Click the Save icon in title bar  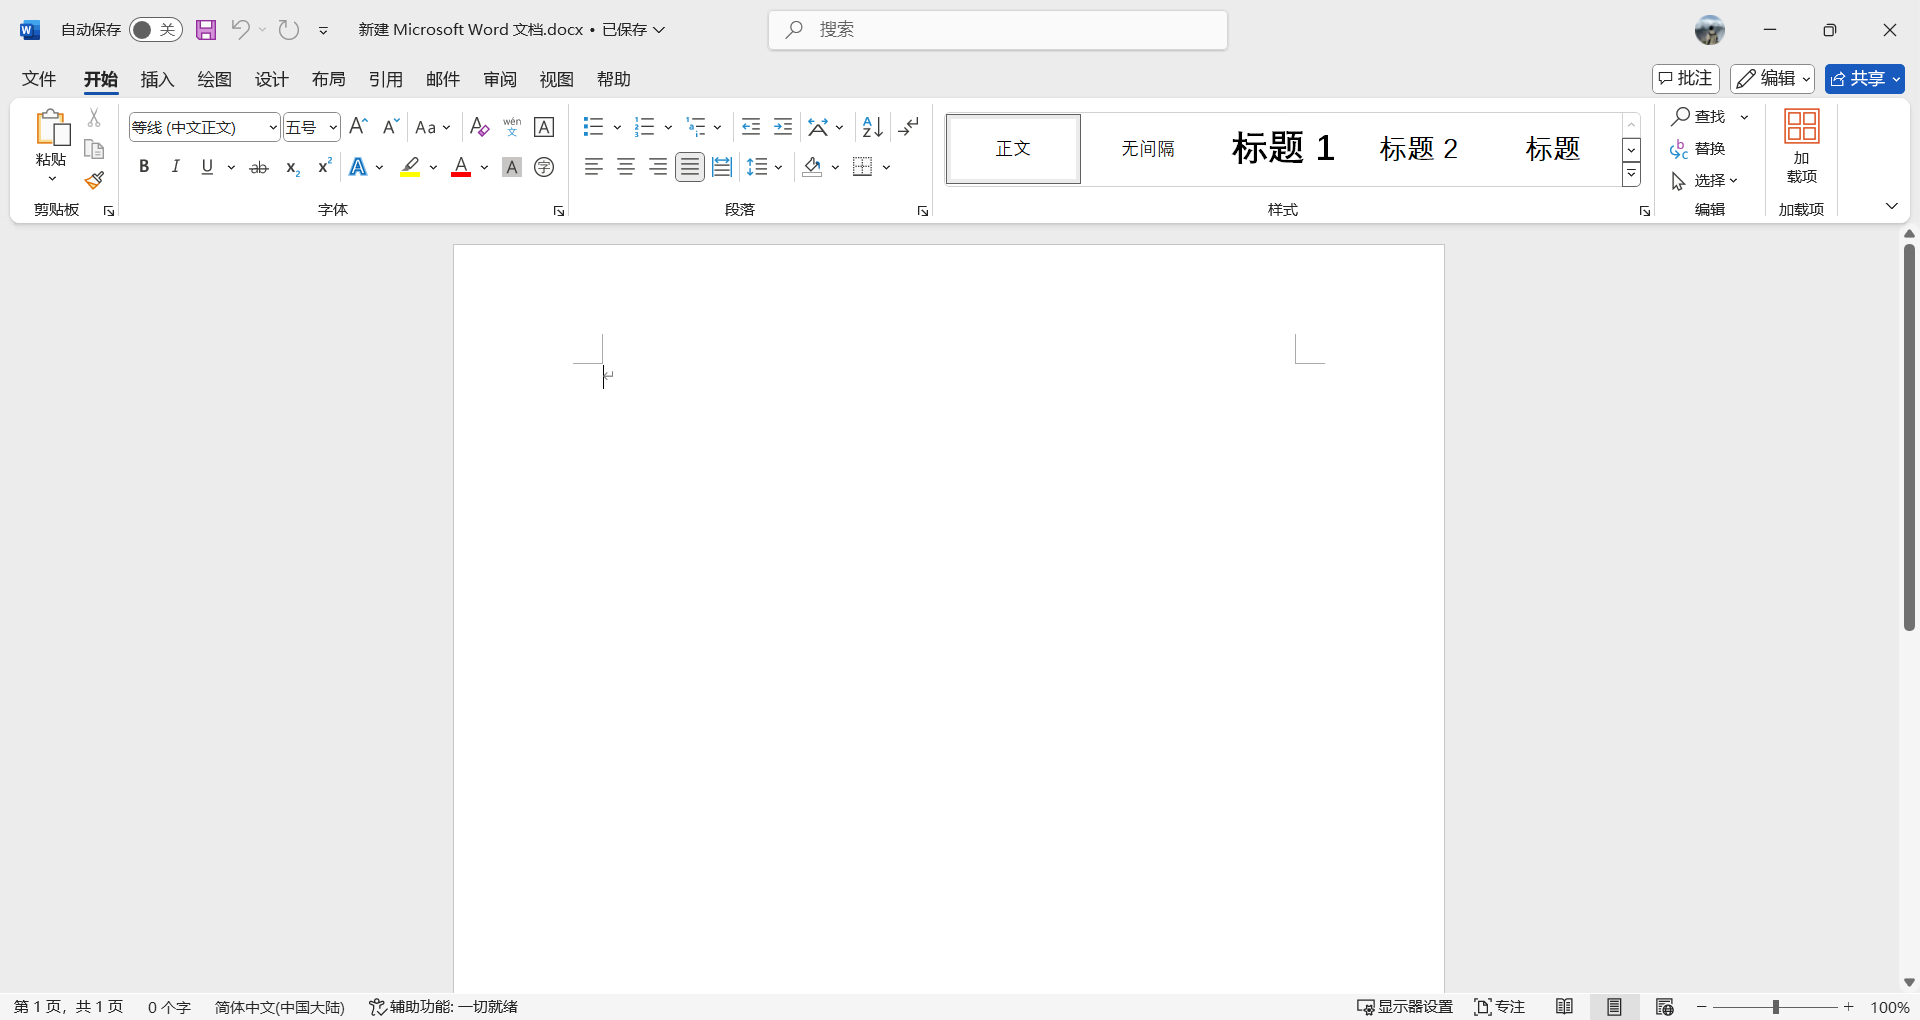[206, 30]
